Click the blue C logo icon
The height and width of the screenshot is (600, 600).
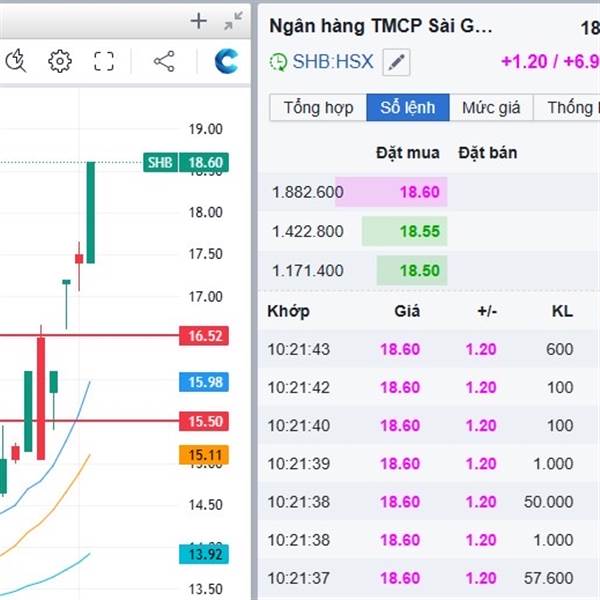click(227, 61)
